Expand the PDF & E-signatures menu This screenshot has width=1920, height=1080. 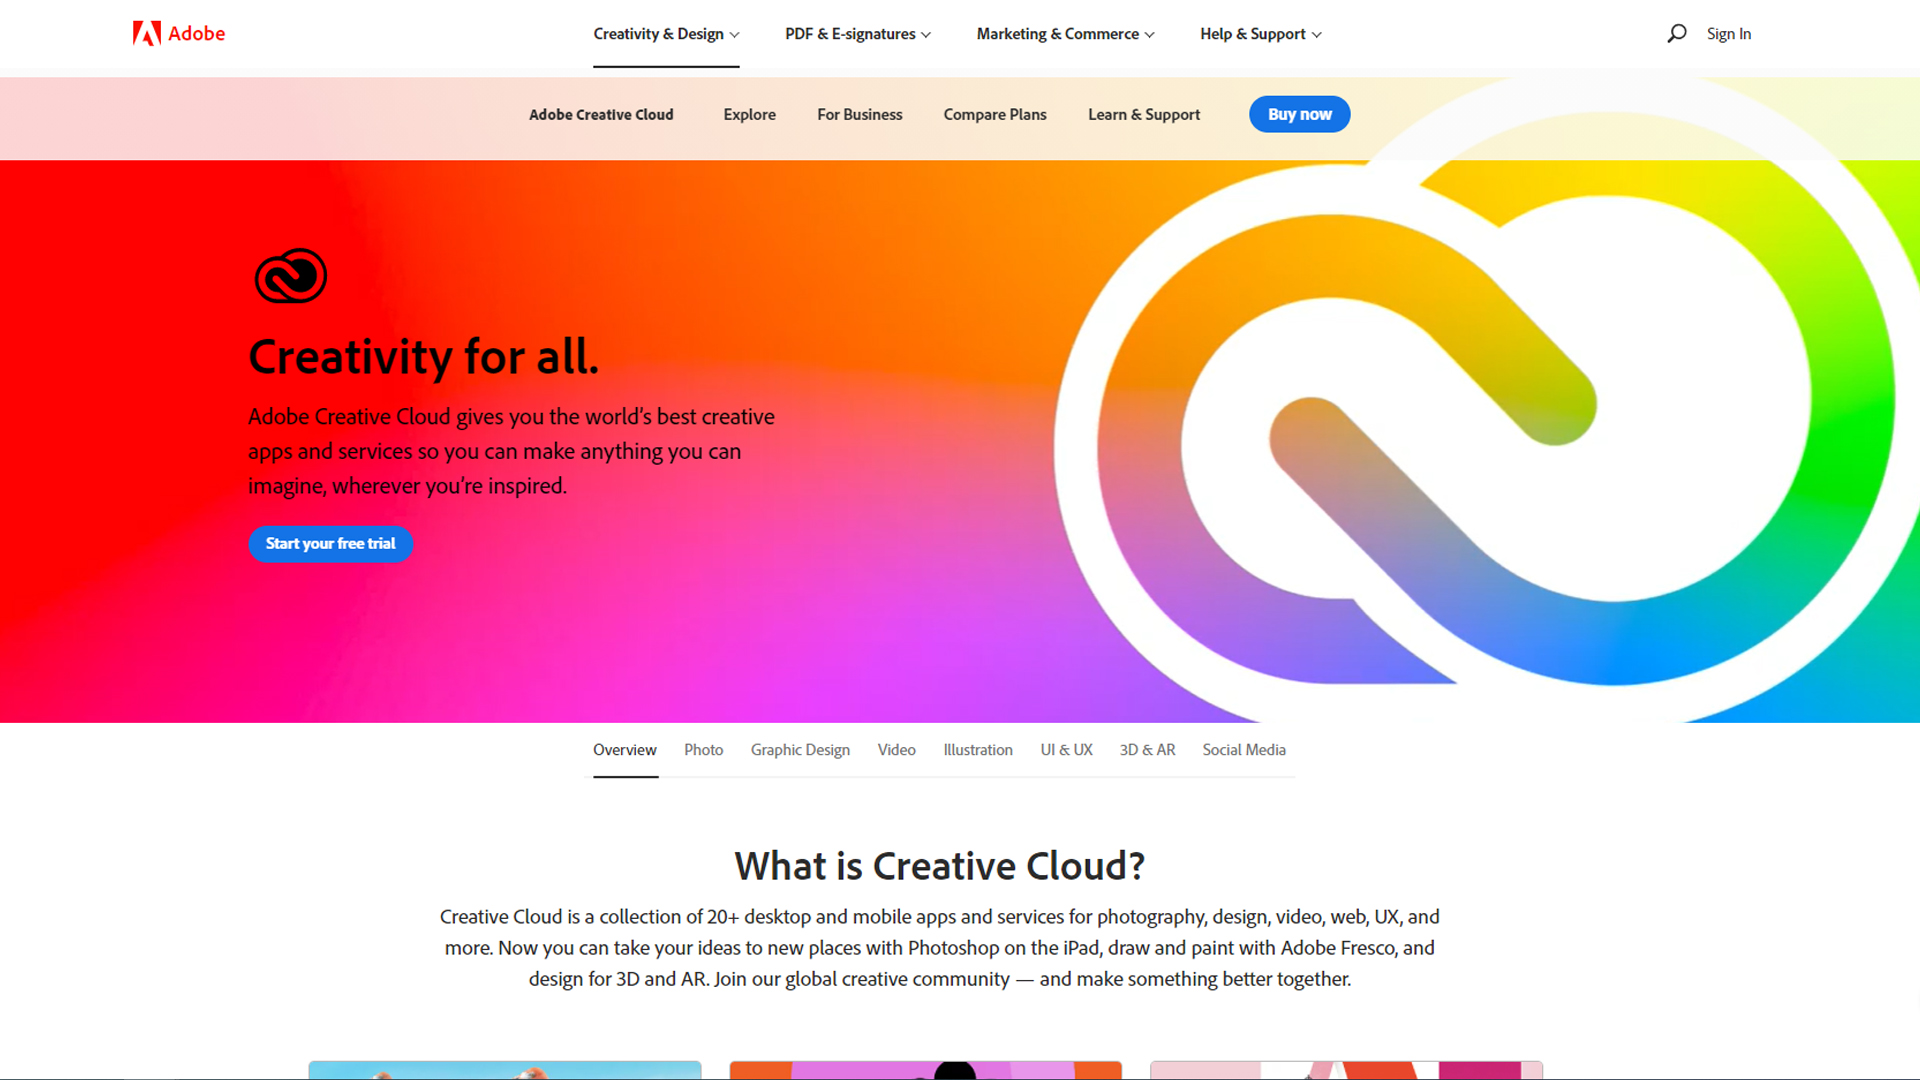[x=858, y=33]
